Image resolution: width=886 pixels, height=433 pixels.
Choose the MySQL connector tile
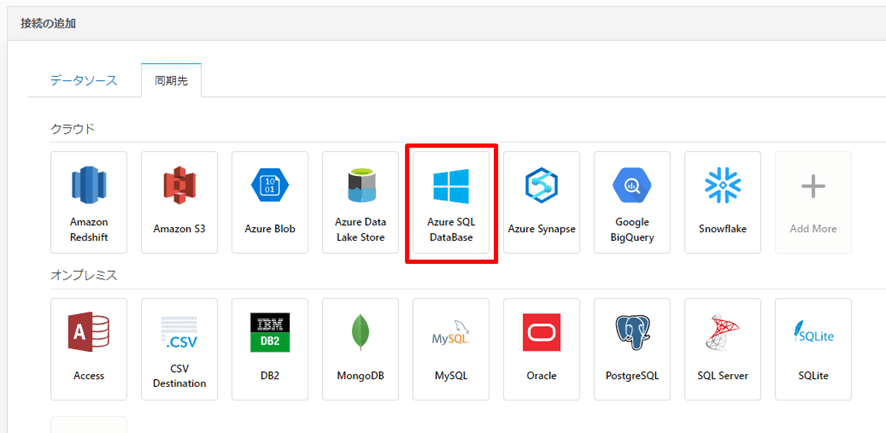point(451,348)
